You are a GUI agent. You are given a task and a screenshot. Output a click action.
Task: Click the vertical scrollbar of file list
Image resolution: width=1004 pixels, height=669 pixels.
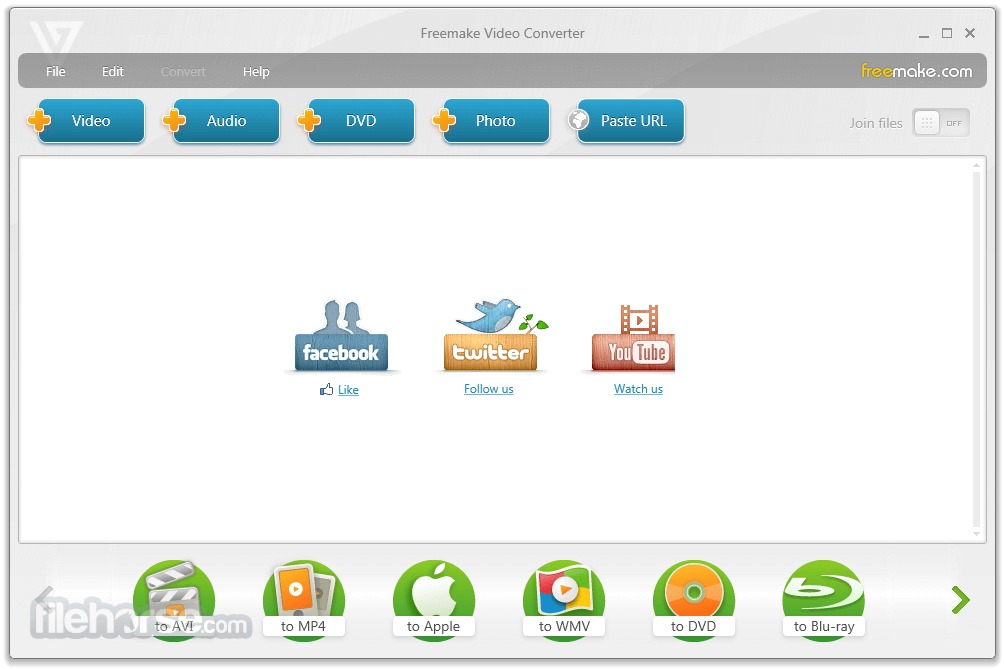(977, 350)
